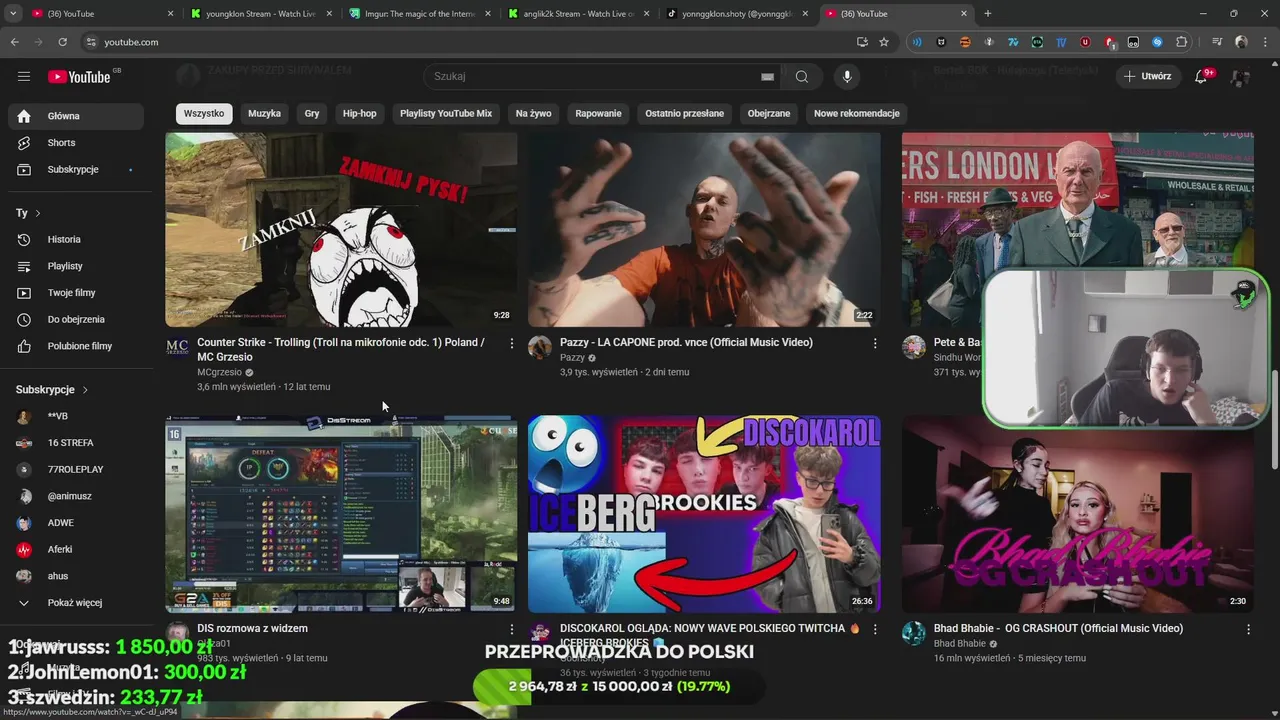The width and height of the screenshot is (1280, 720).
Task: Open ahus subscription channel
Action: [x=76, y=576]
